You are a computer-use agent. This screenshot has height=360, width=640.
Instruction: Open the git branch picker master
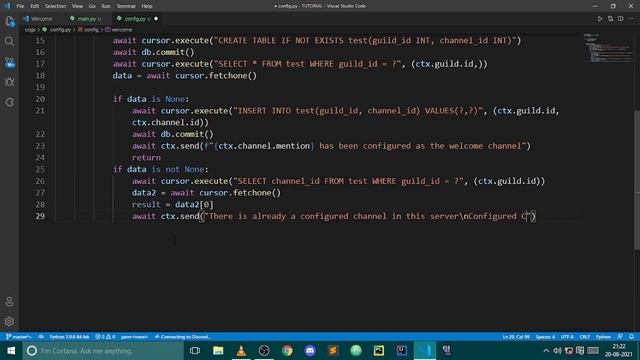[19, 337]
